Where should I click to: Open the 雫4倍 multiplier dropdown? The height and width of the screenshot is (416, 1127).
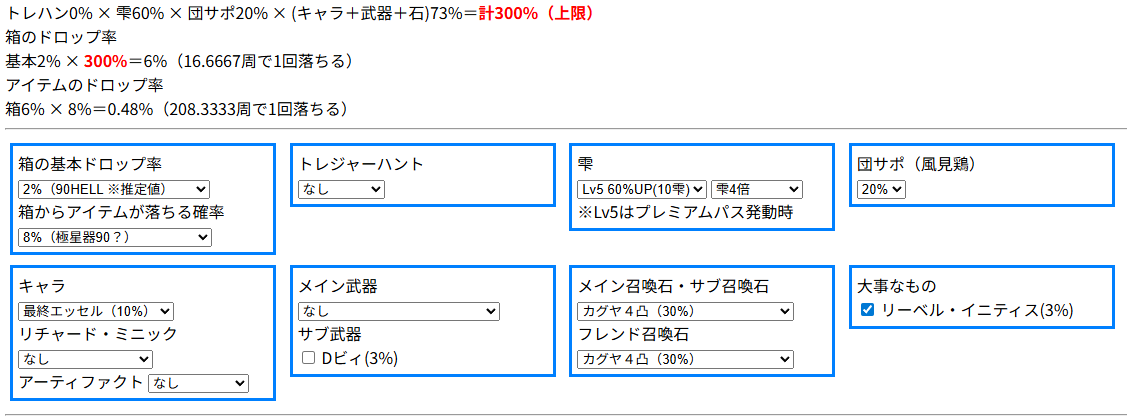pyautogui.click(x=756, y=189)
